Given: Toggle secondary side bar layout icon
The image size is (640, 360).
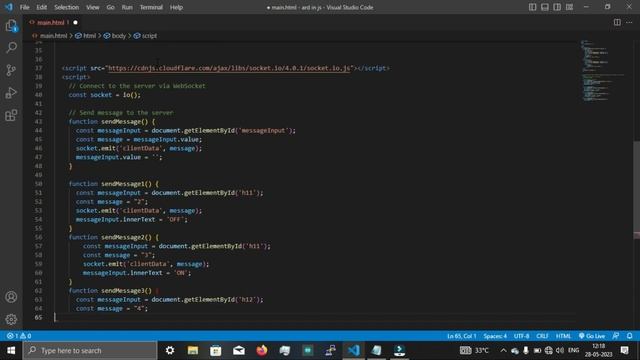Looking at the screenshot, I should coord(557,7).
